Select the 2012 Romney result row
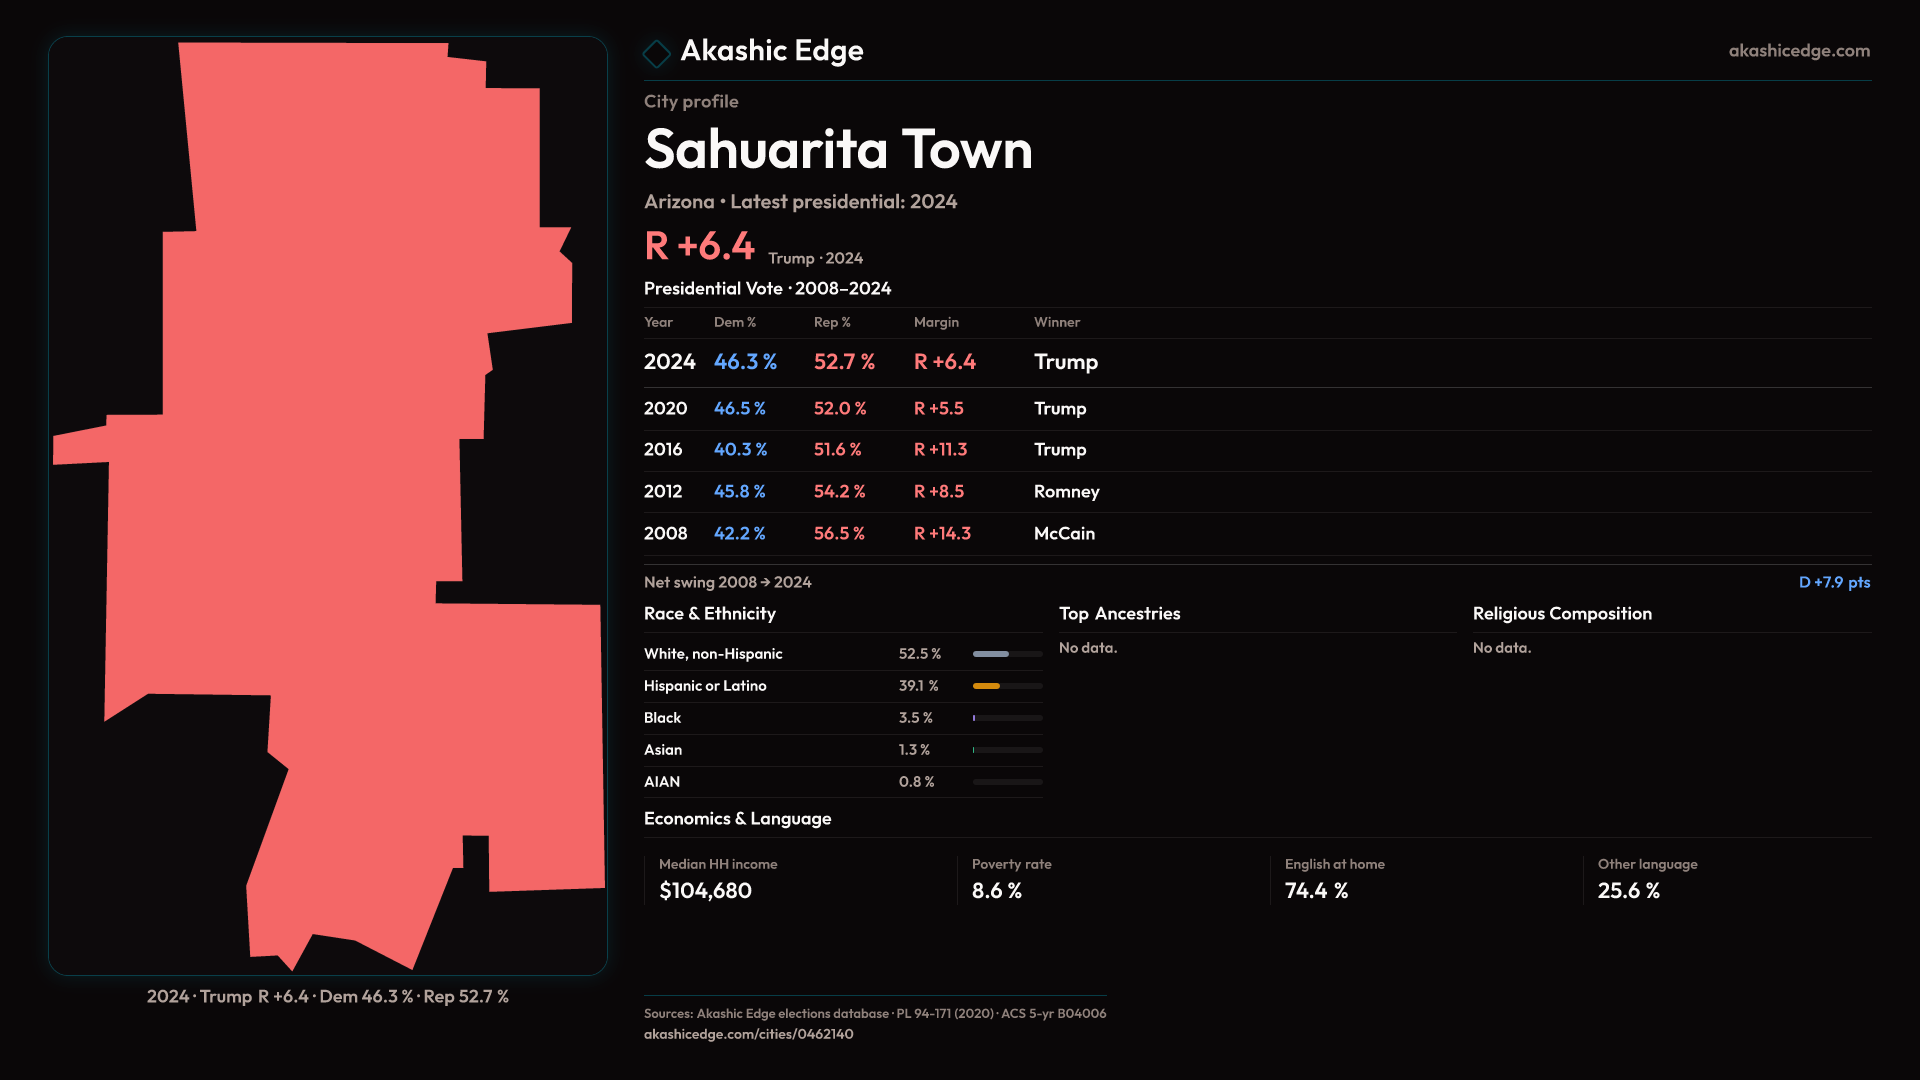This screenshot has width=1920, height=1080. [x=870, y=492]
